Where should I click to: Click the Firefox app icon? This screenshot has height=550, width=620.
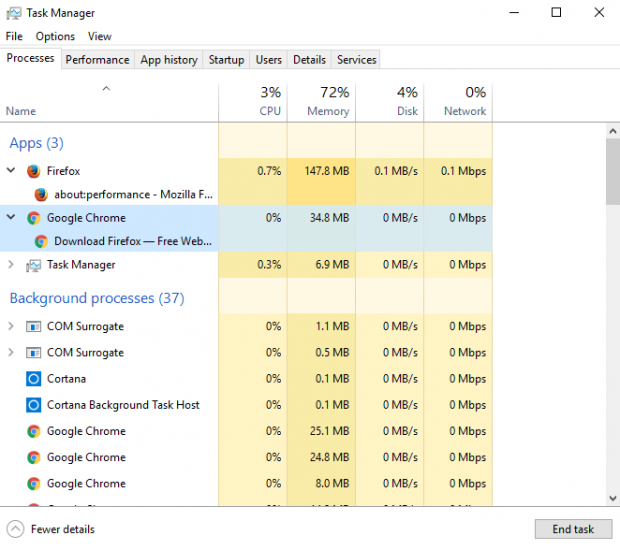coord(33,171)
